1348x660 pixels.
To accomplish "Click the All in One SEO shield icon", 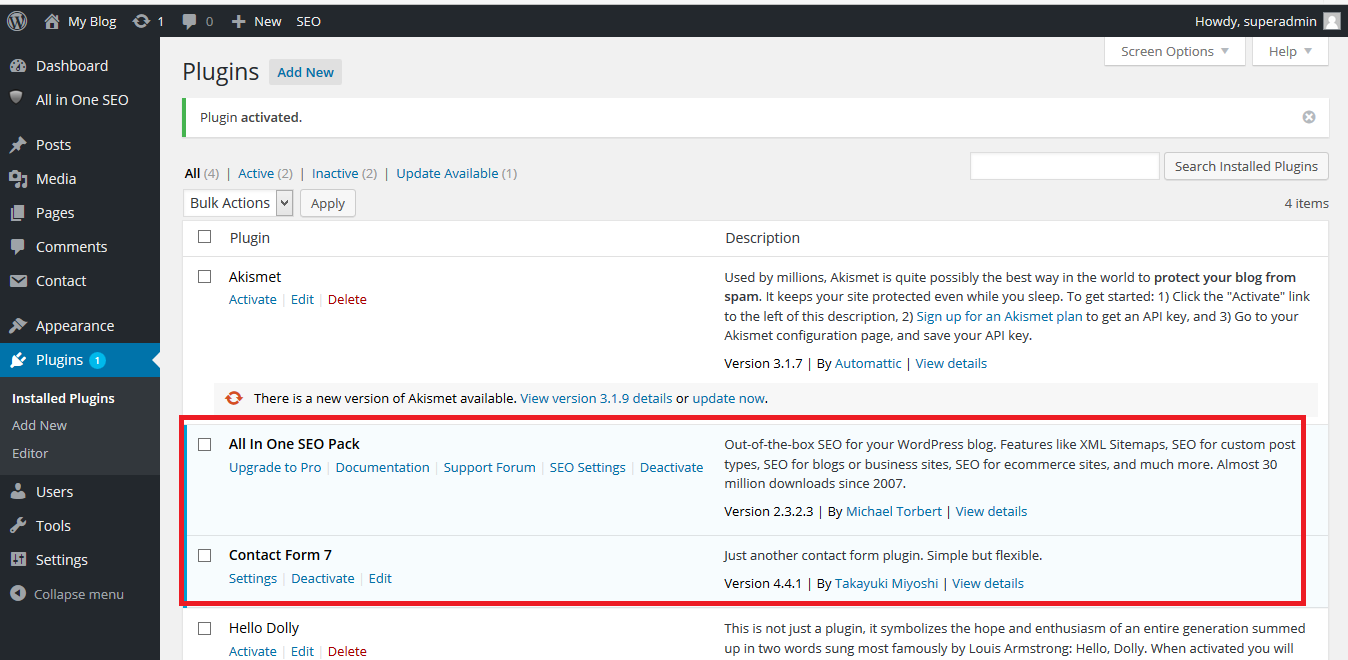I will [17, 99].
